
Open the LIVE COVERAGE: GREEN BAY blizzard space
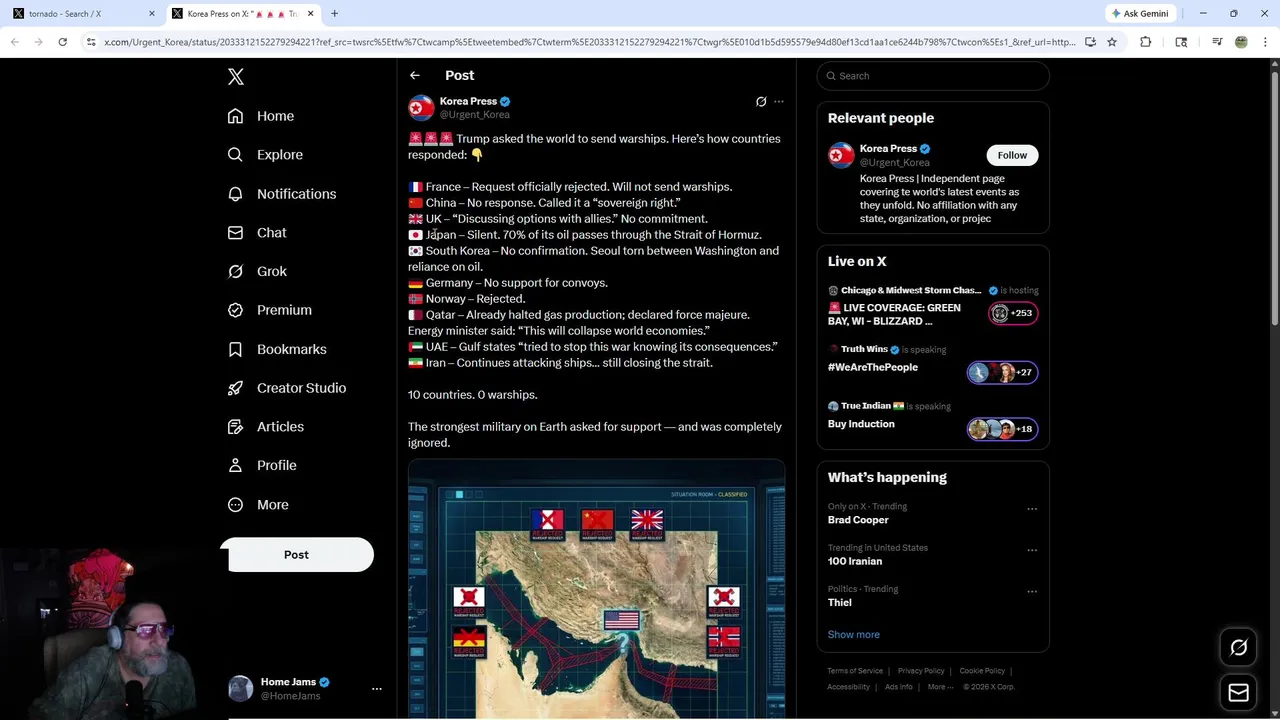[894, 315]
